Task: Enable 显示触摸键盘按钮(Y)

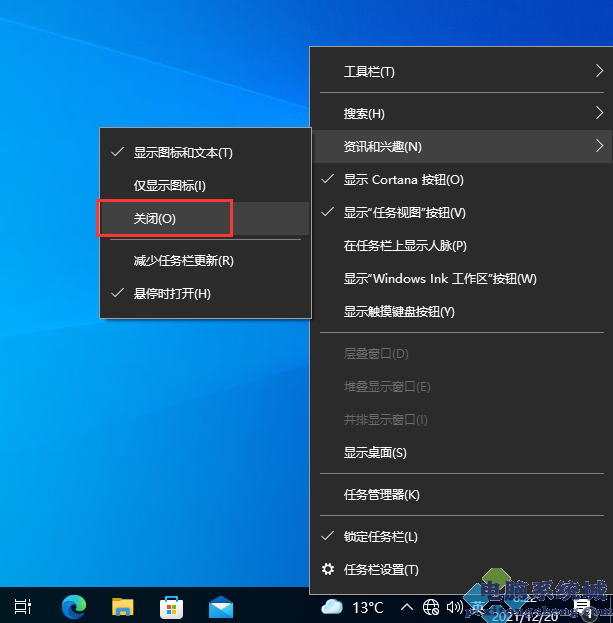Action: click(x=462, y=312)
